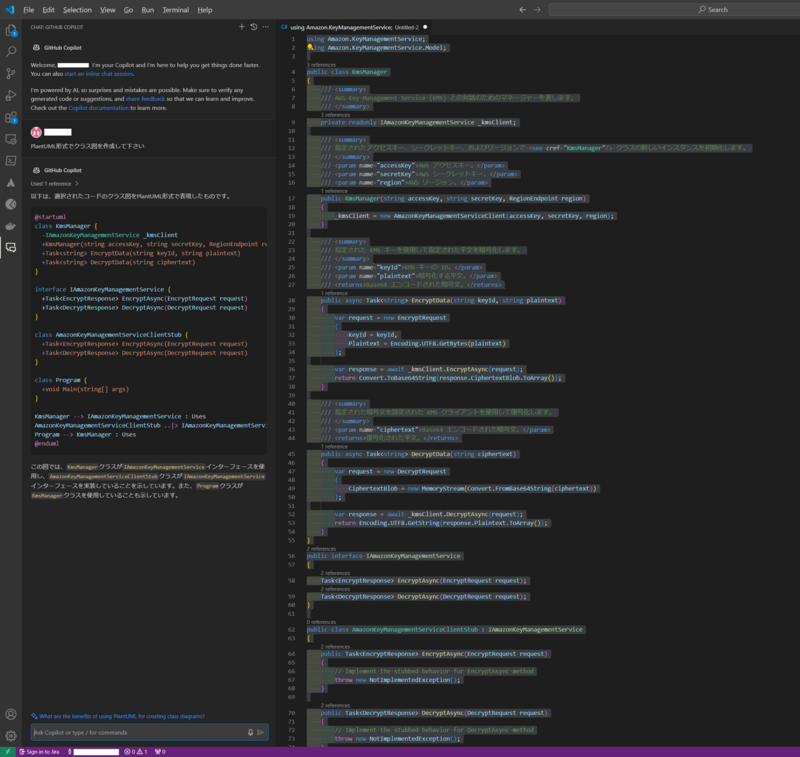
Task: Click the share feedback link
Action: coord(145,99)
